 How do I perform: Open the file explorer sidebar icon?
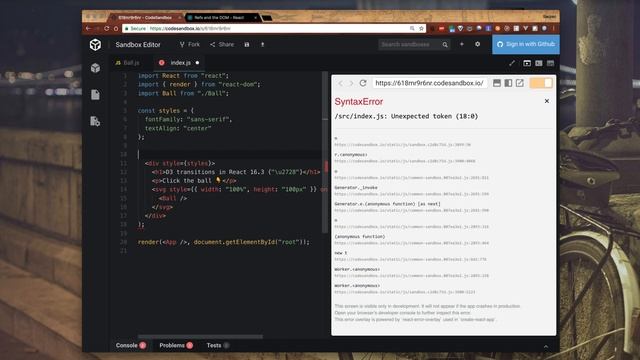point(95,95)
